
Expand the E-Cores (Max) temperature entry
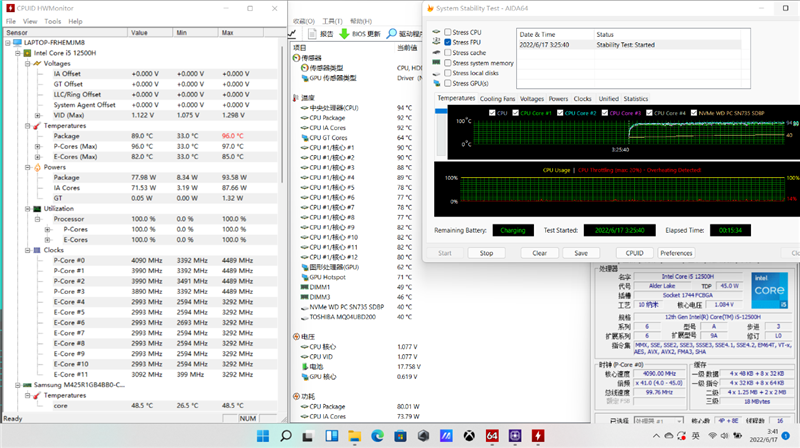37,157
